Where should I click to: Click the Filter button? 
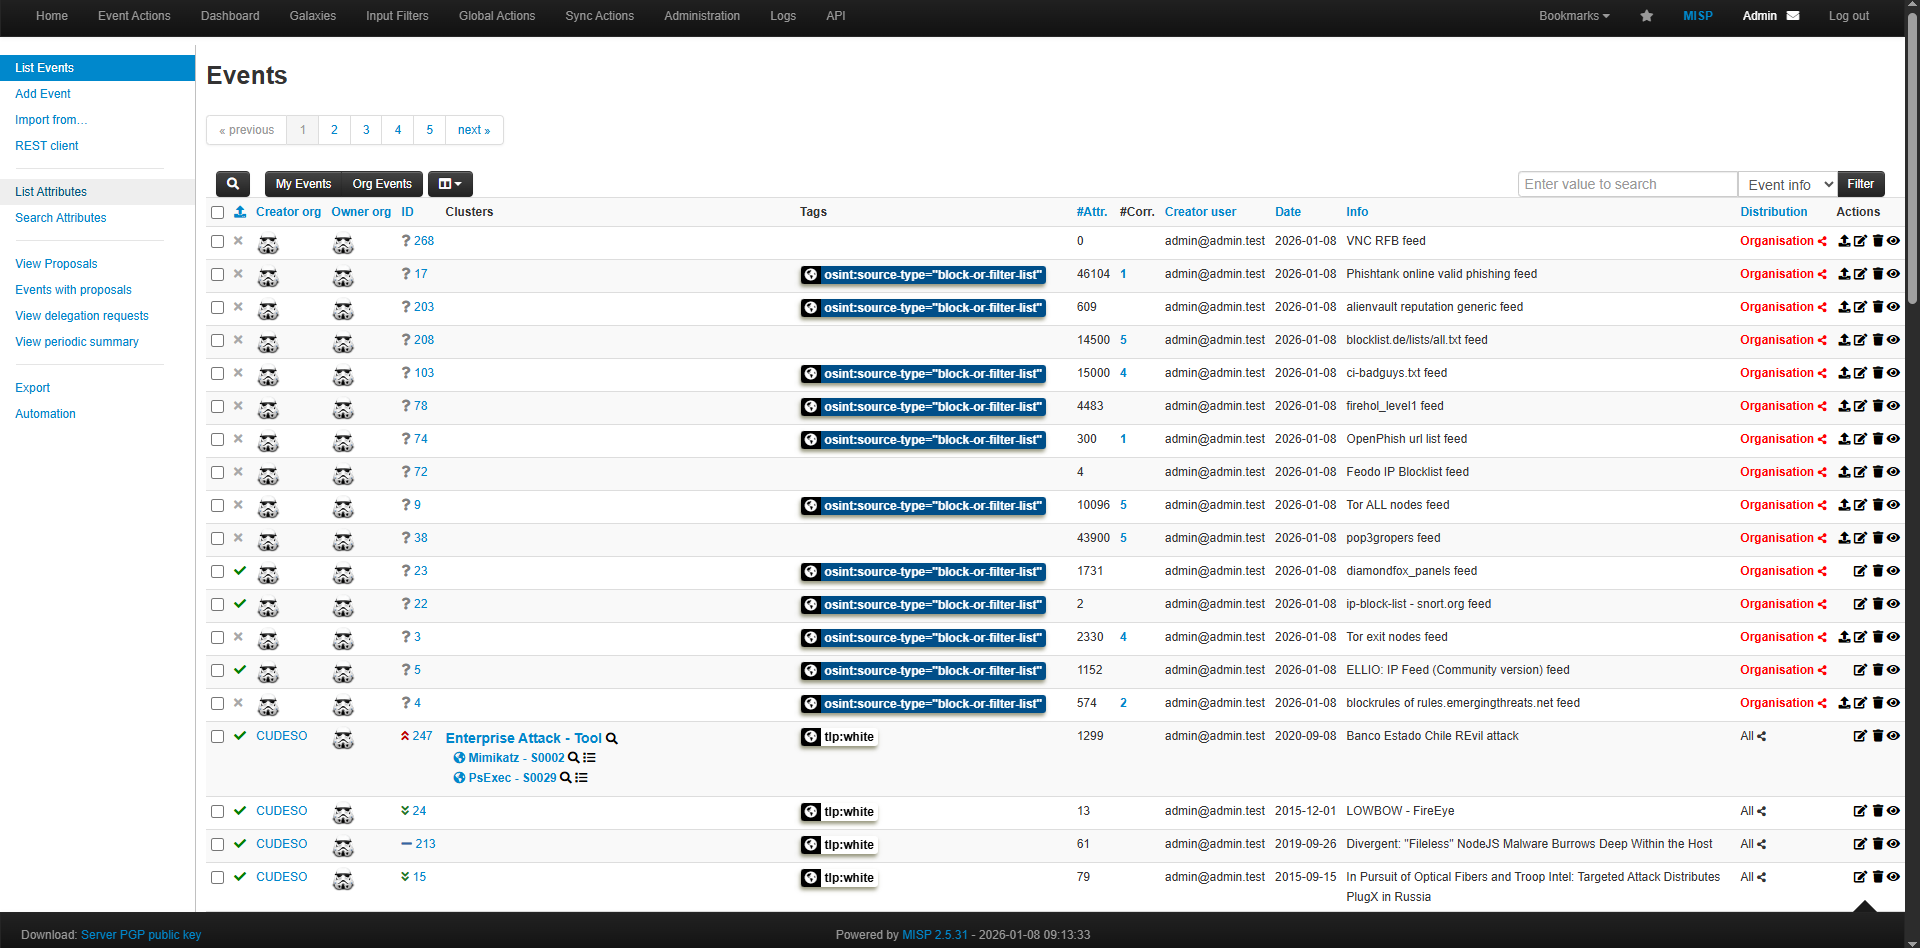tap(1861, 184)
